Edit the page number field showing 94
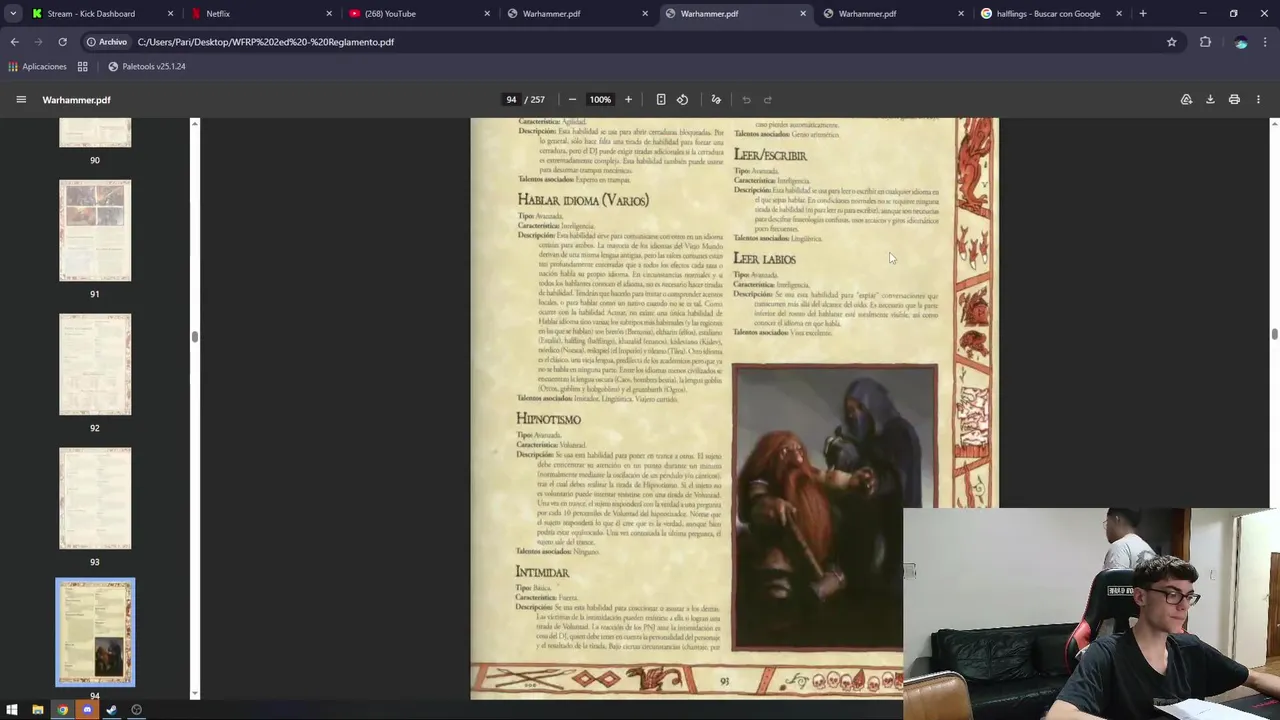The image size is (1280, 720). 511,99
